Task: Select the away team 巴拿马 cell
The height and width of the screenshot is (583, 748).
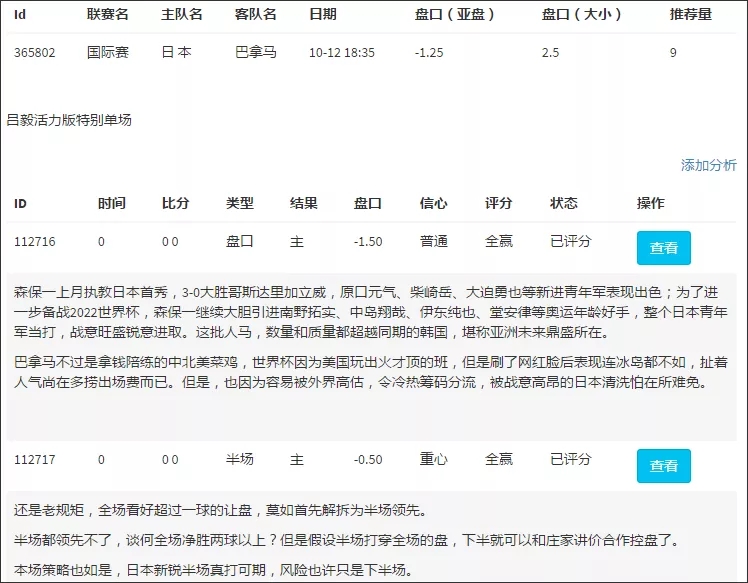Action: (x=256, y=52)
